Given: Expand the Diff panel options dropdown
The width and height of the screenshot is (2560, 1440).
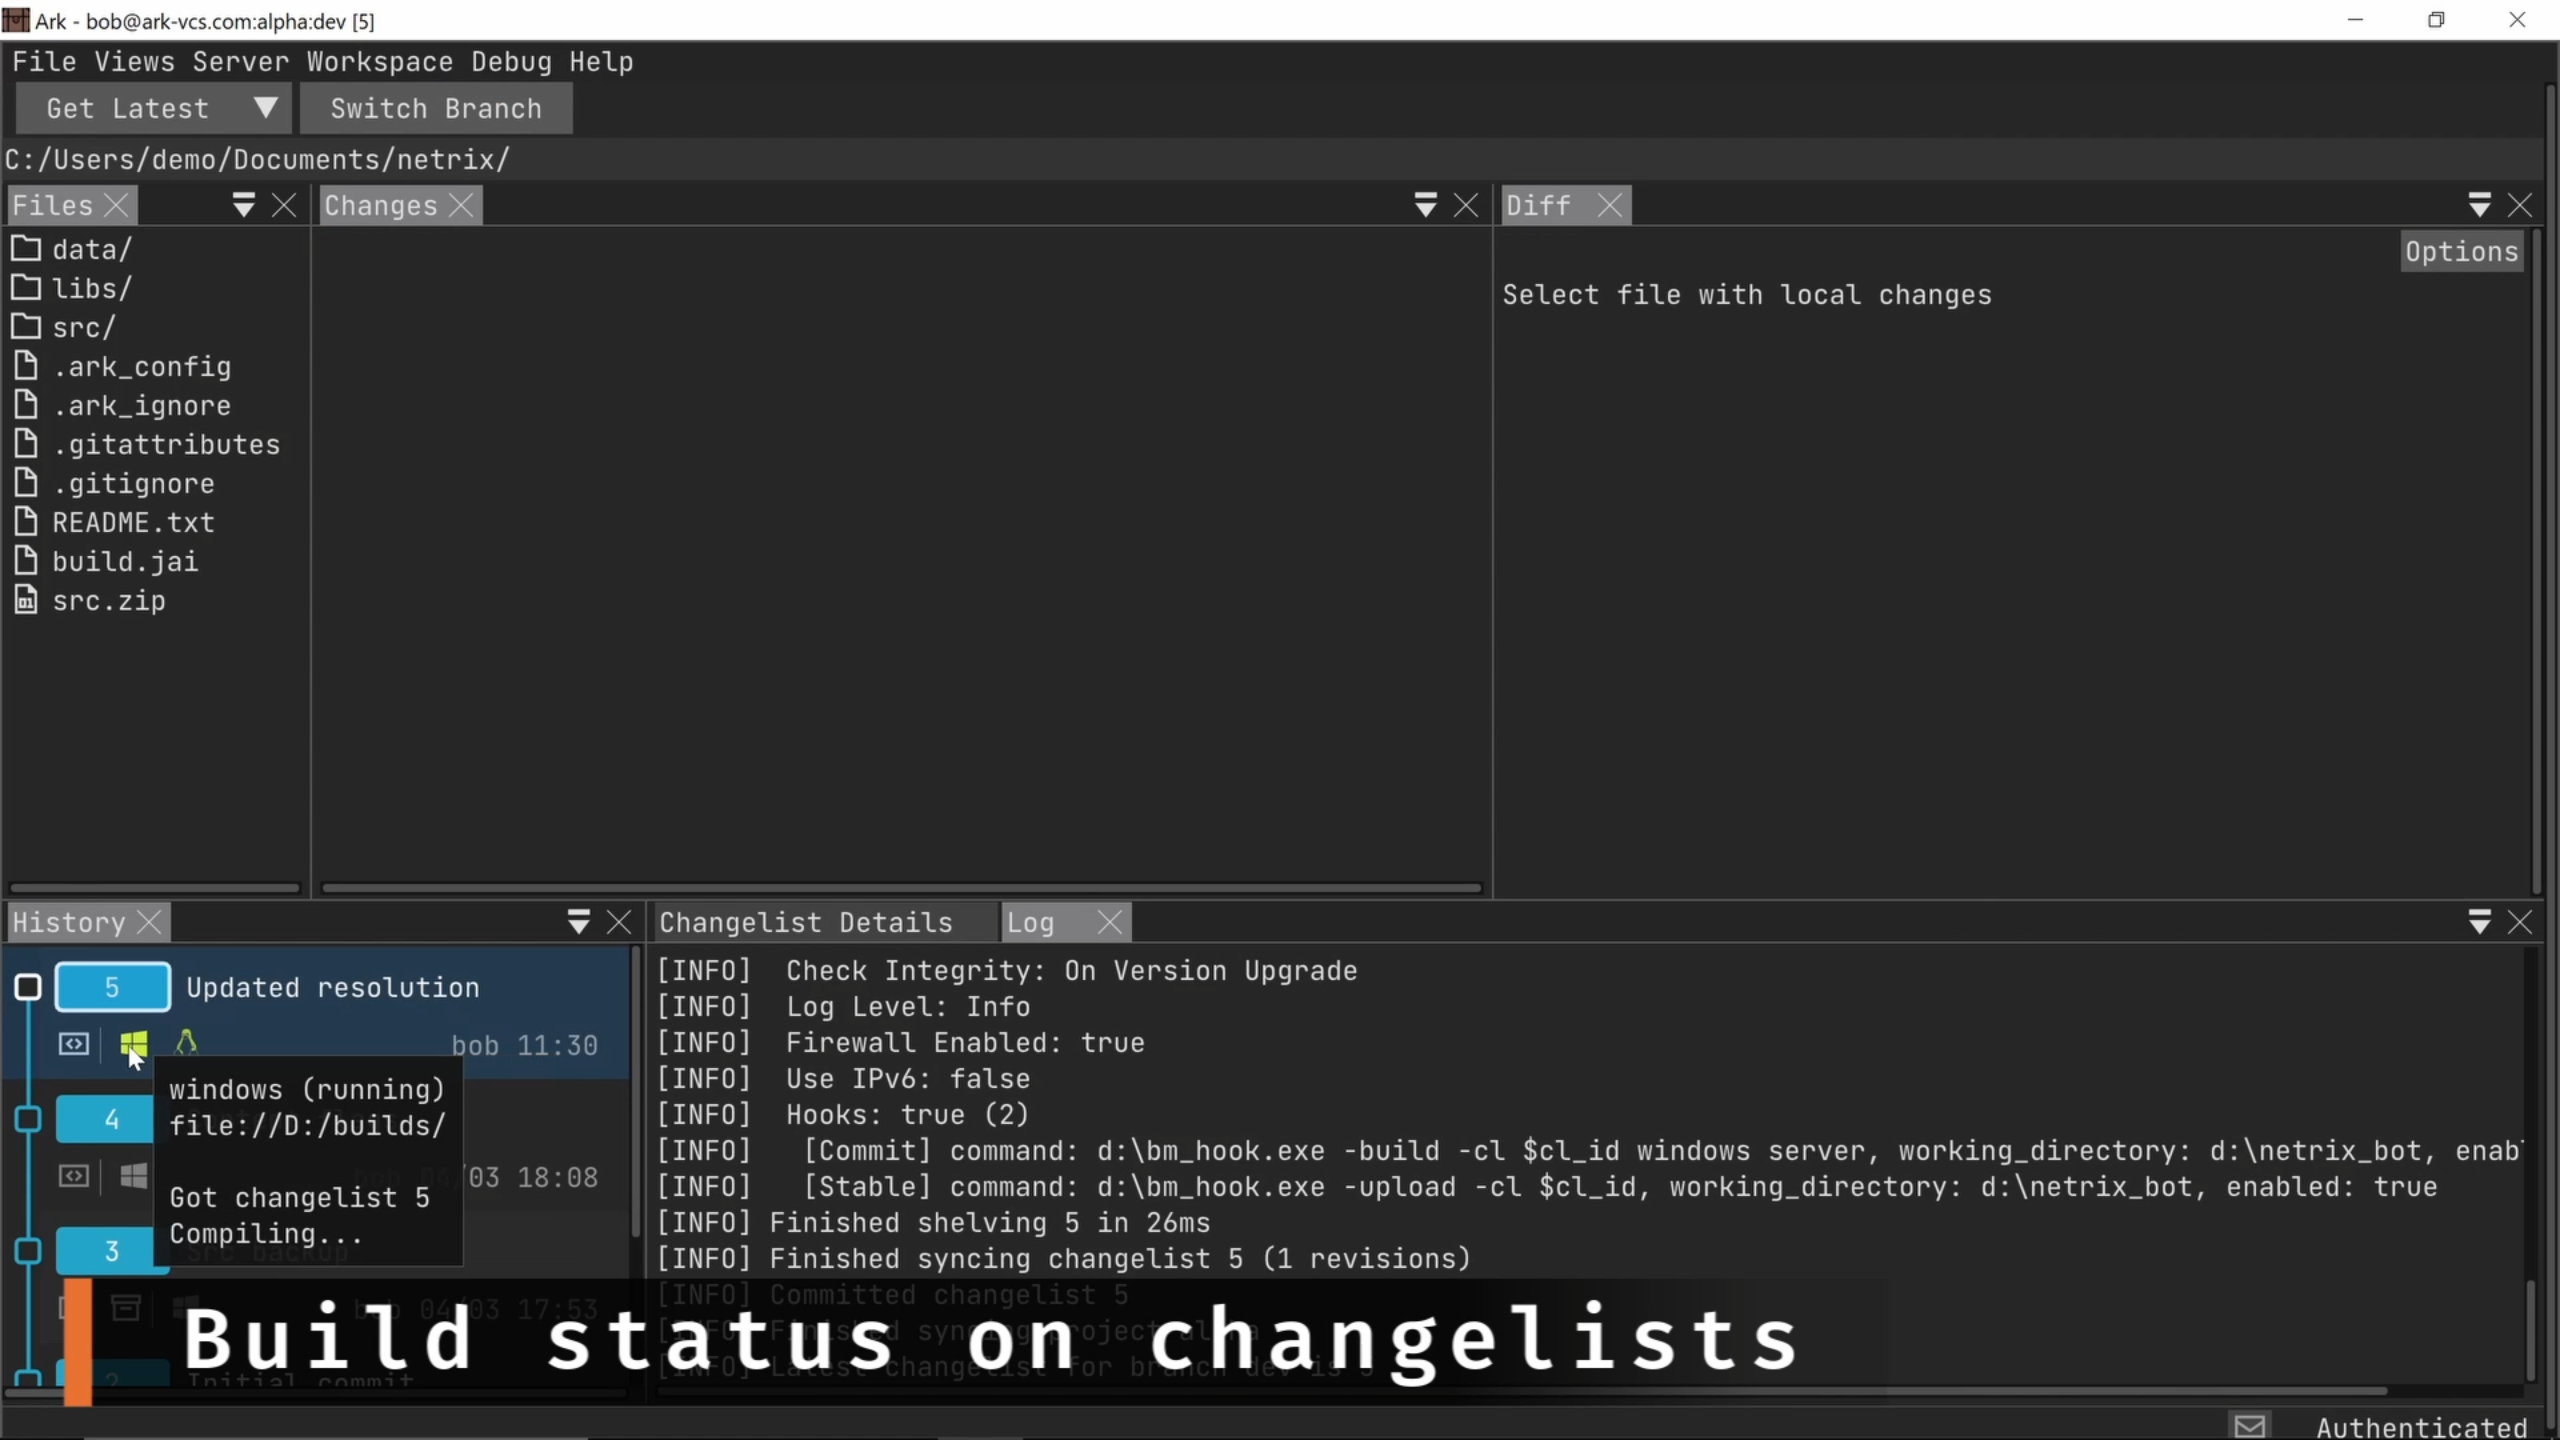Looking at the screenshot, I should [x=2479, y=206].
